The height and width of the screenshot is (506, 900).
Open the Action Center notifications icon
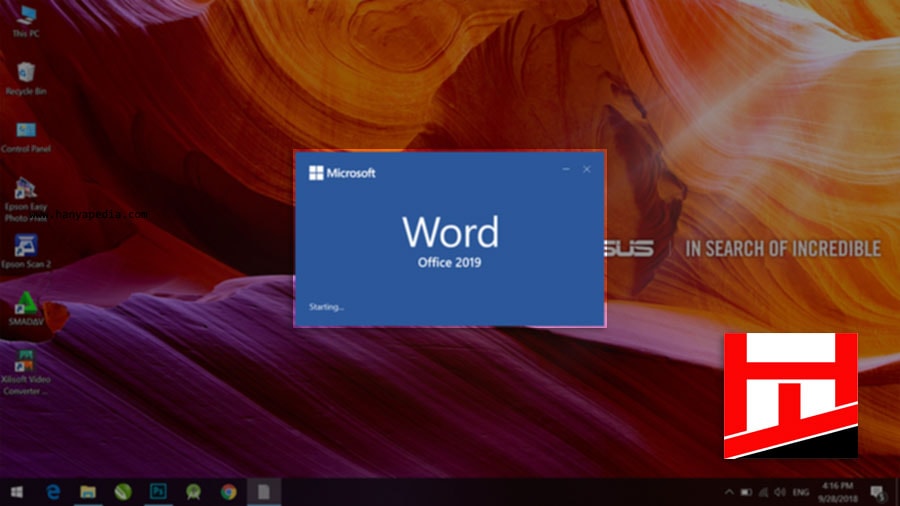(x=877, y=492)
